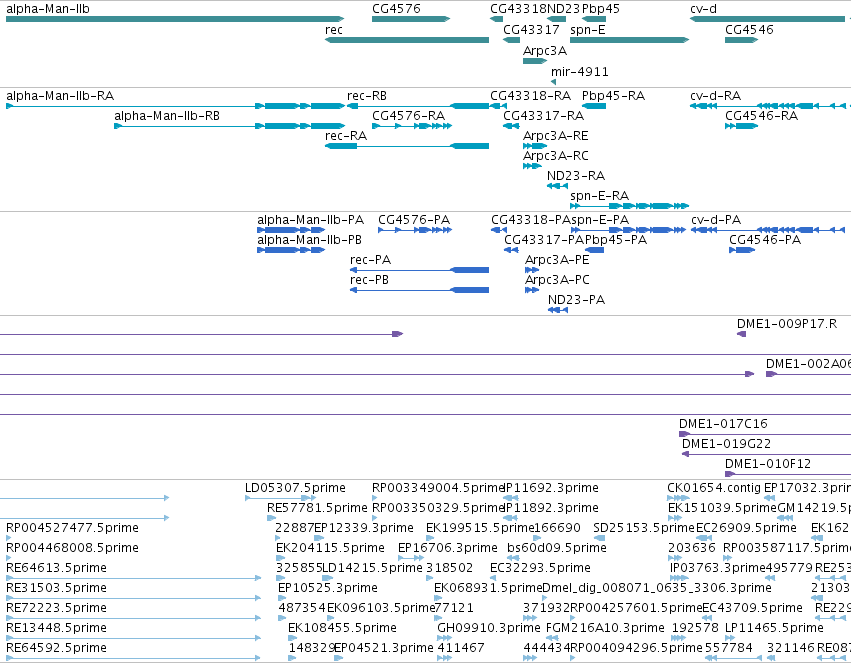Image resolution: width=851 pixels, height=663 pixels.
Task: Click the Arpc3A-PE protein label
Action: [x=557, y=260]
